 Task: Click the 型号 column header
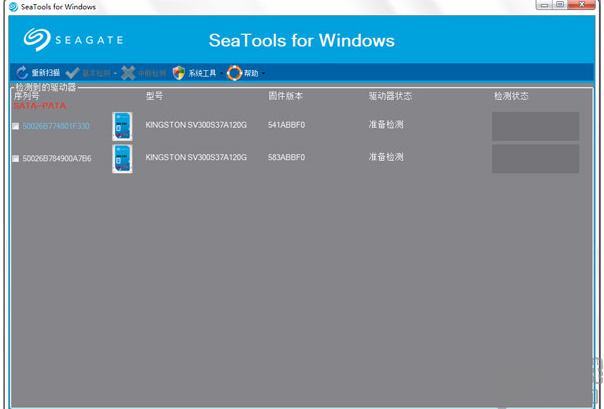click(x=154, y=96)
